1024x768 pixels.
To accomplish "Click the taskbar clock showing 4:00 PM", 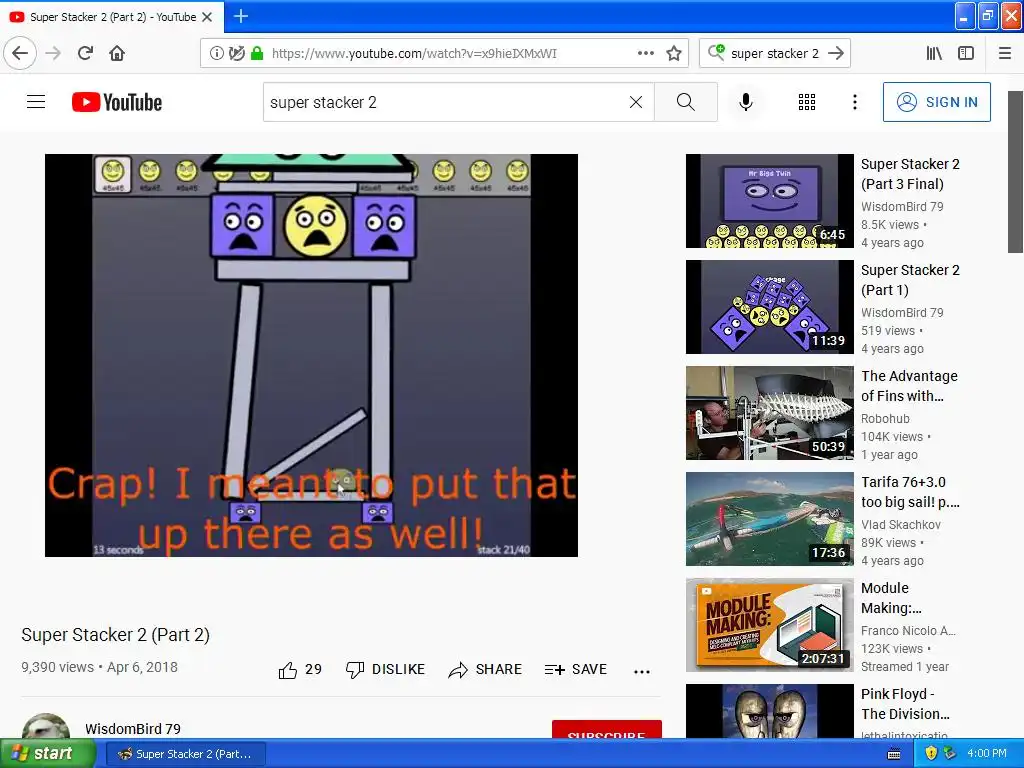I will [987, 754].
